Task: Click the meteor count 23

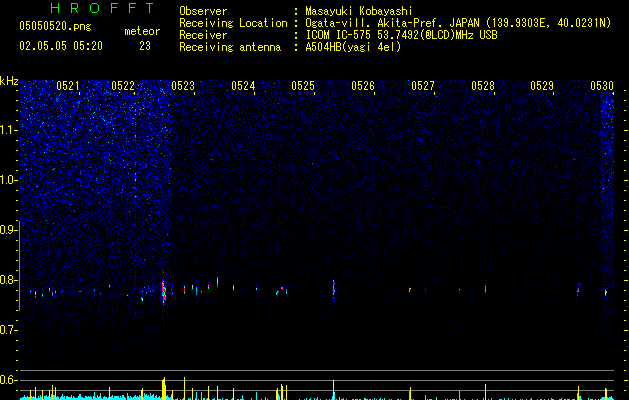Action: click(x=145, y=46)
